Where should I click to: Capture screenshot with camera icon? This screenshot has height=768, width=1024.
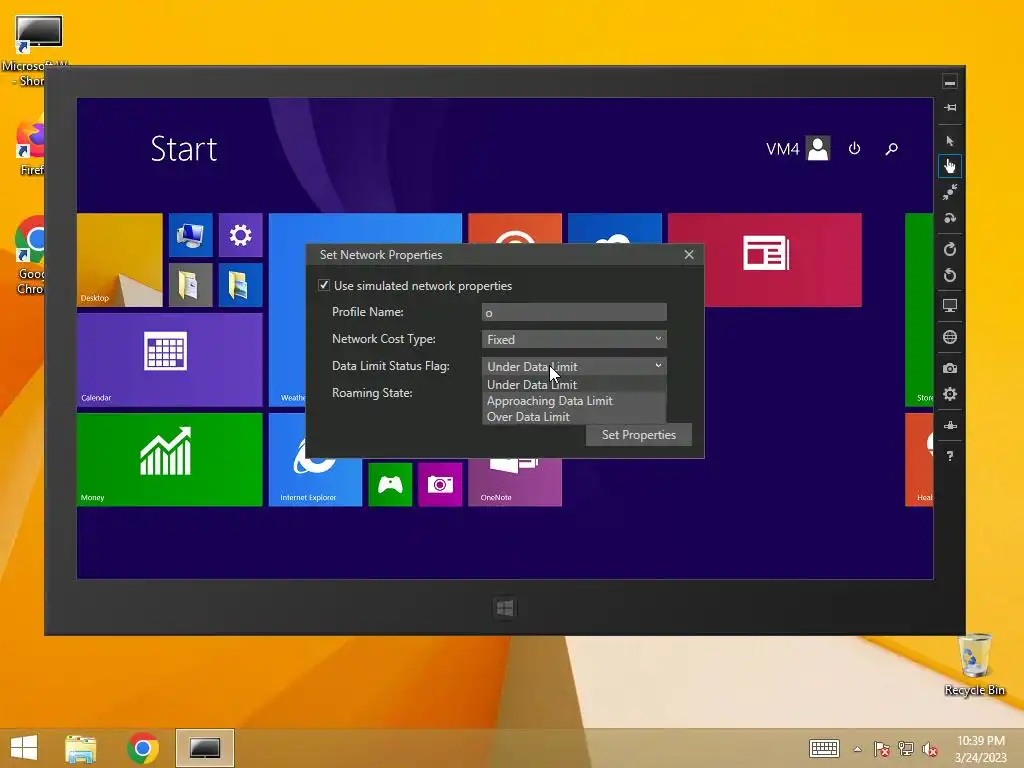click(950, 368)
